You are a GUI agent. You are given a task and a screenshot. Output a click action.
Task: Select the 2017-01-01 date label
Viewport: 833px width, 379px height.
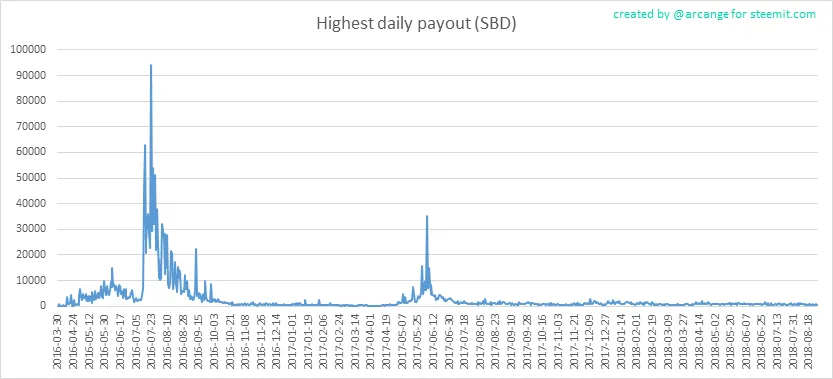pos(293,341)
